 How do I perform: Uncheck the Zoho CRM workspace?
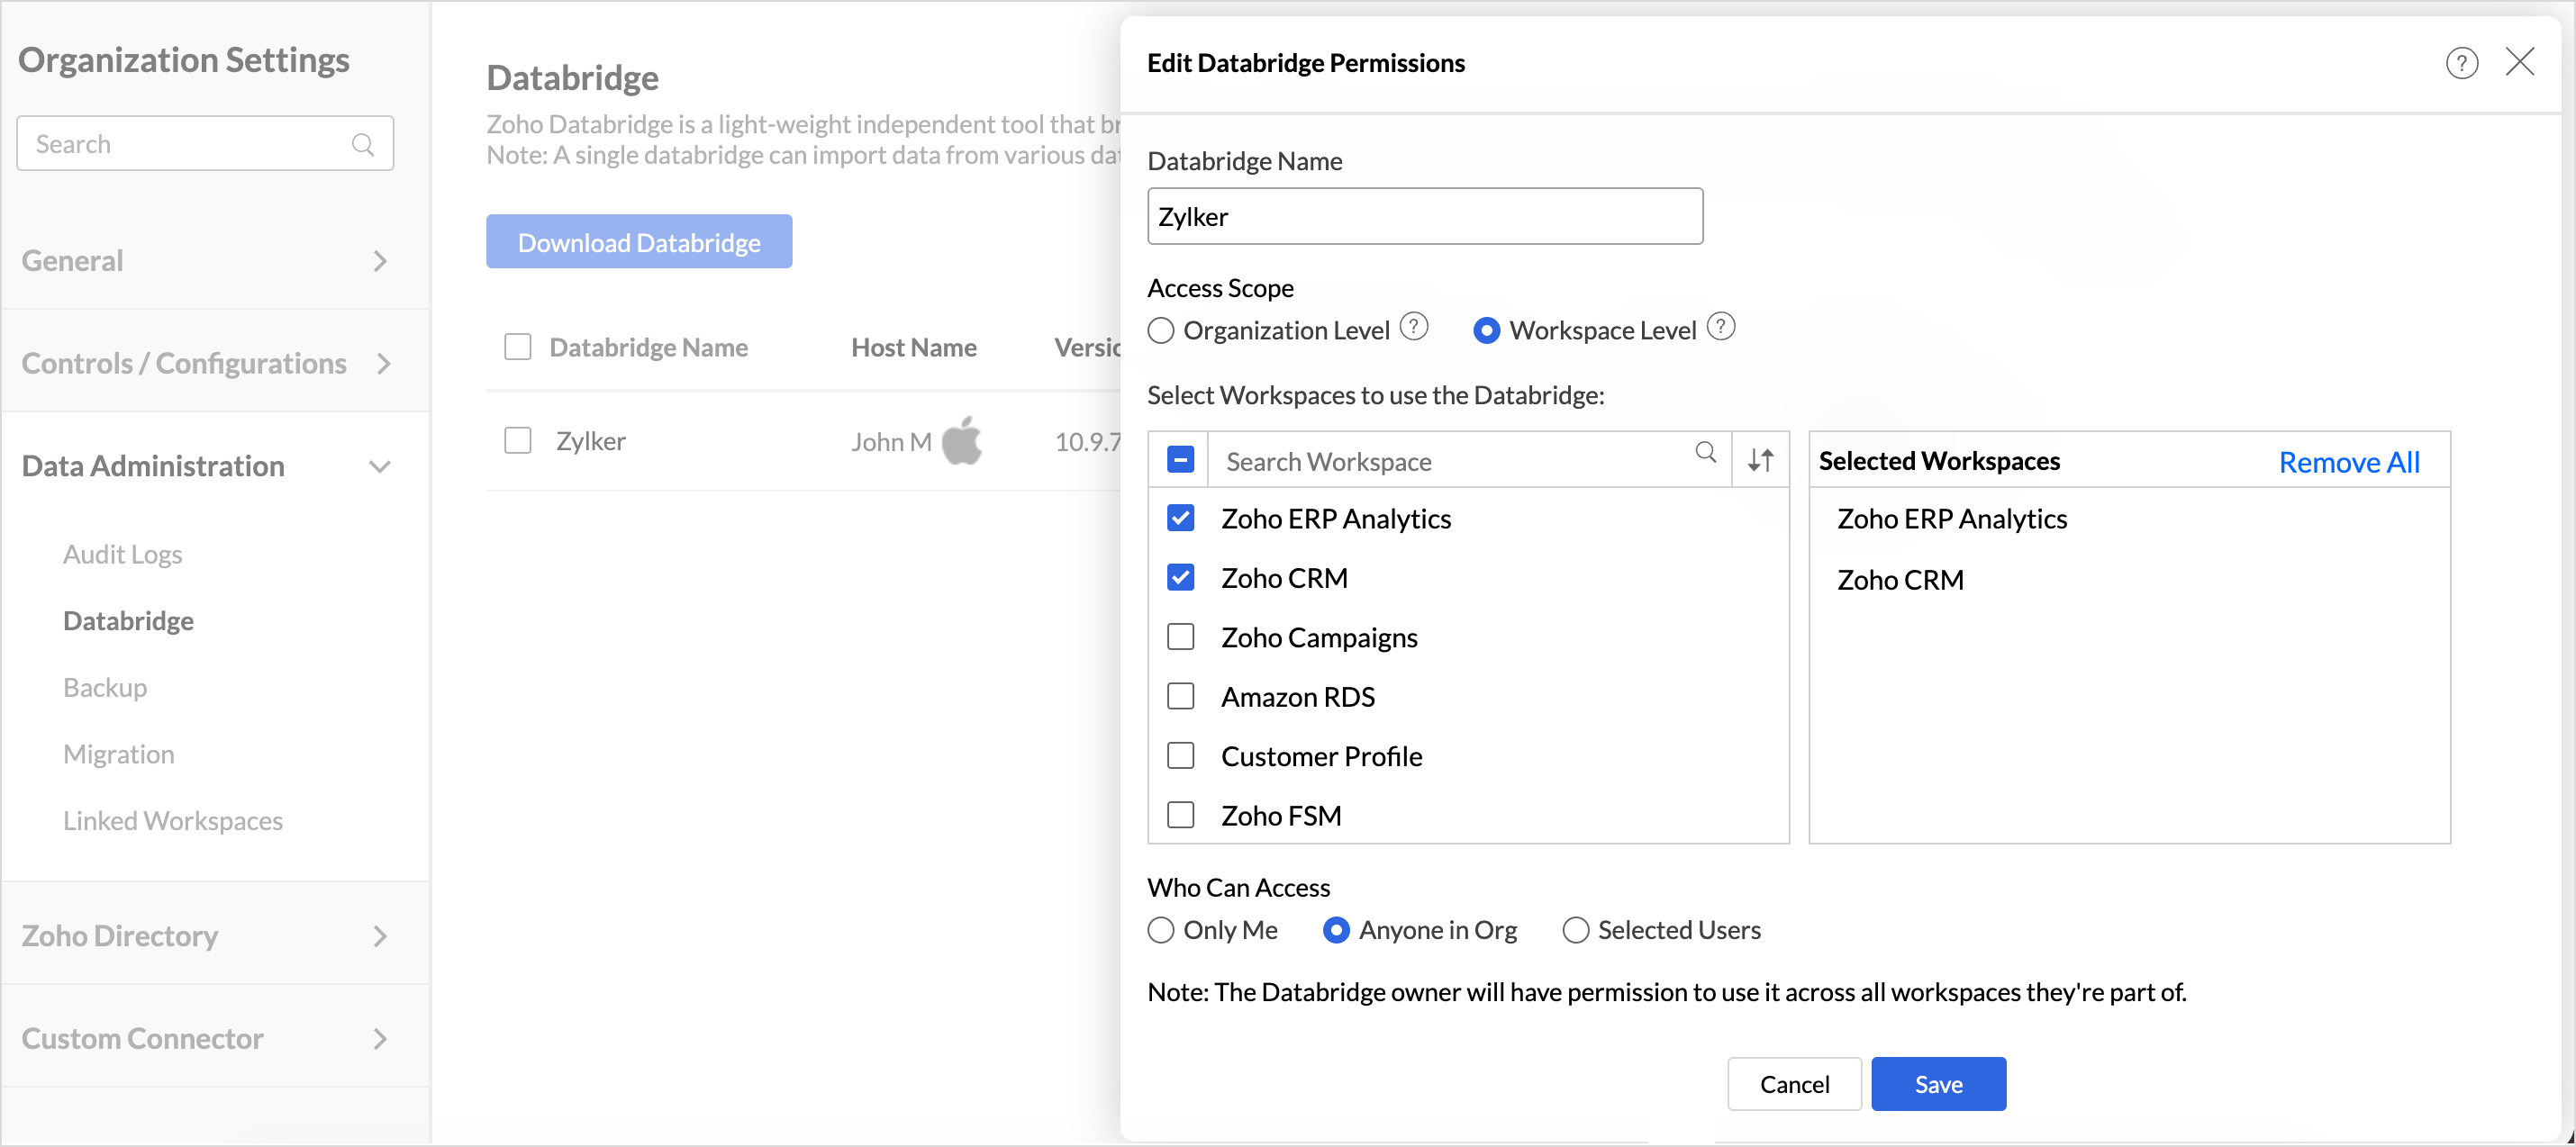tap(1180, 578)
